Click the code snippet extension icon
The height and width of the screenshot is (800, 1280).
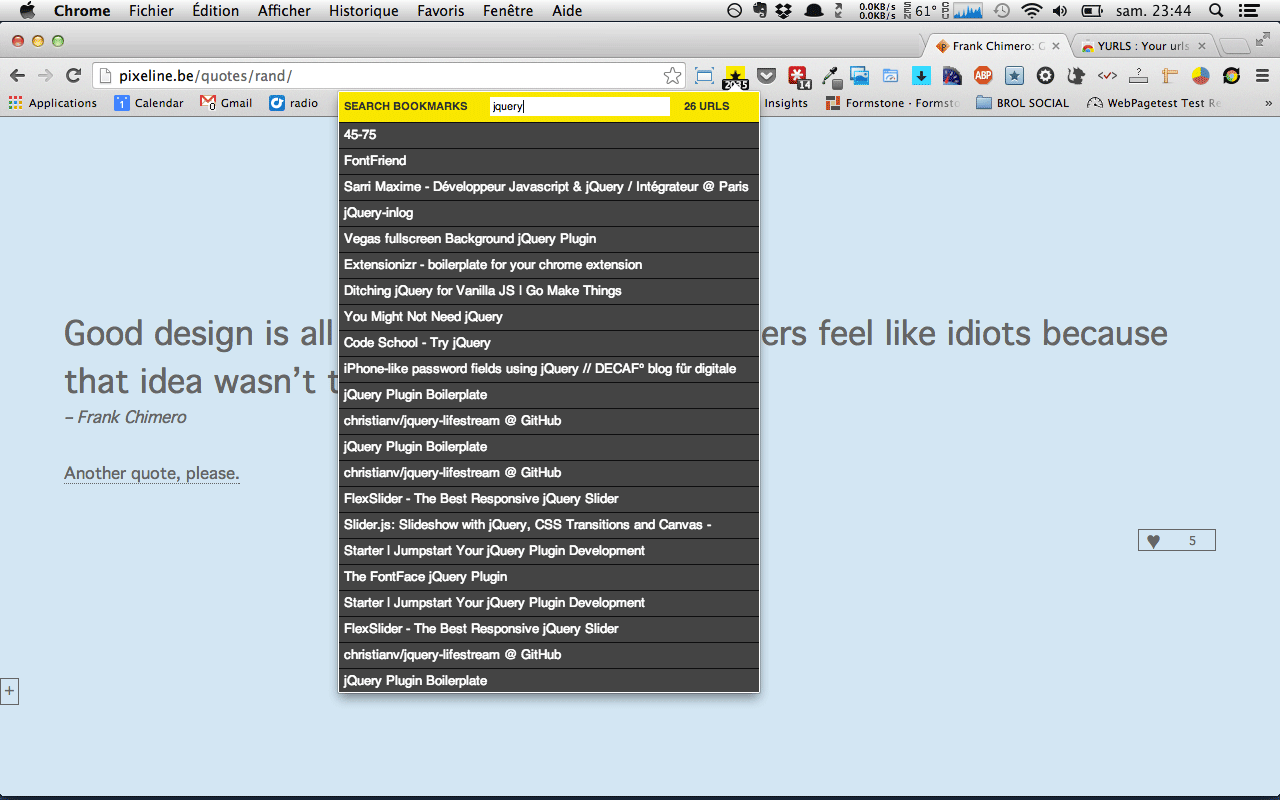point(1107,75)
